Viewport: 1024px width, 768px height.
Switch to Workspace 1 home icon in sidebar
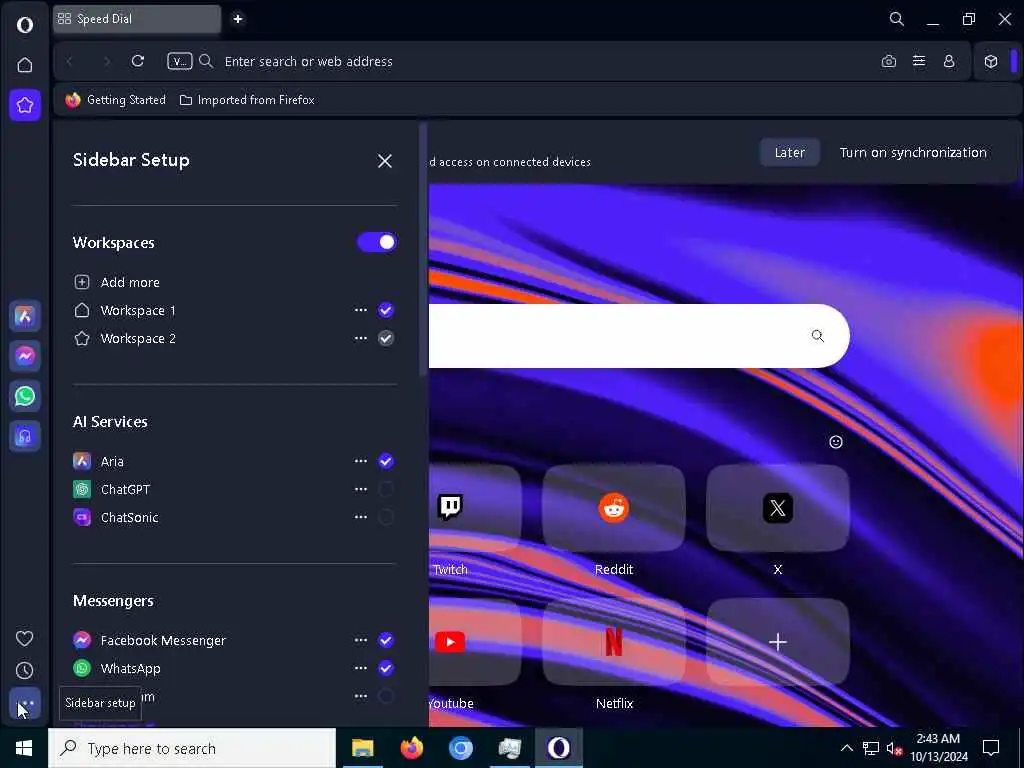[25, 65]
